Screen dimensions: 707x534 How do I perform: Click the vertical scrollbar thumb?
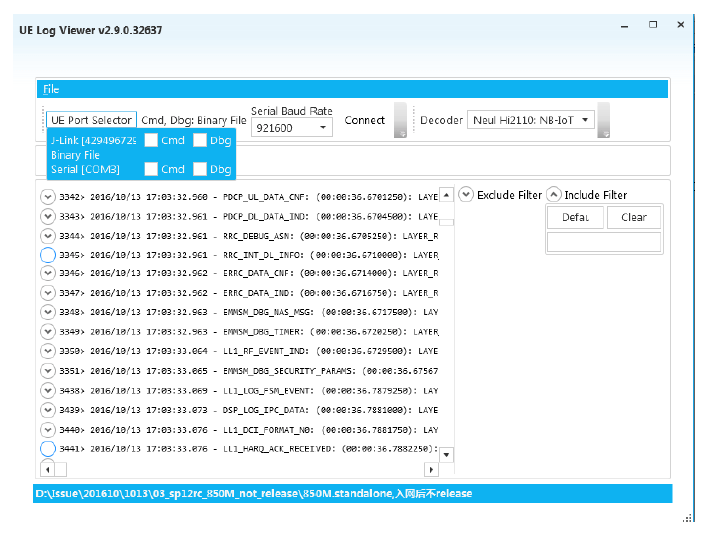(x=446, y=222)
